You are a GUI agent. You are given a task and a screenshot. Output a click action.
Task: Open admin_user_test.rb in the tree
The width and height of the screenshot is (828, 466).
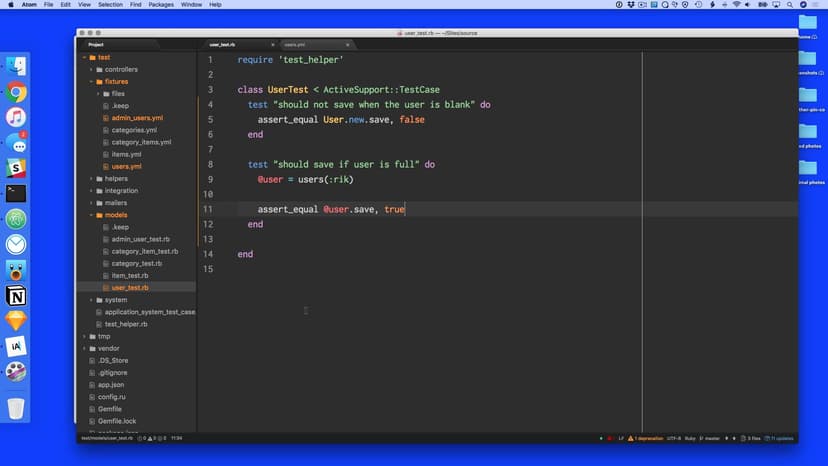[140, 239]
